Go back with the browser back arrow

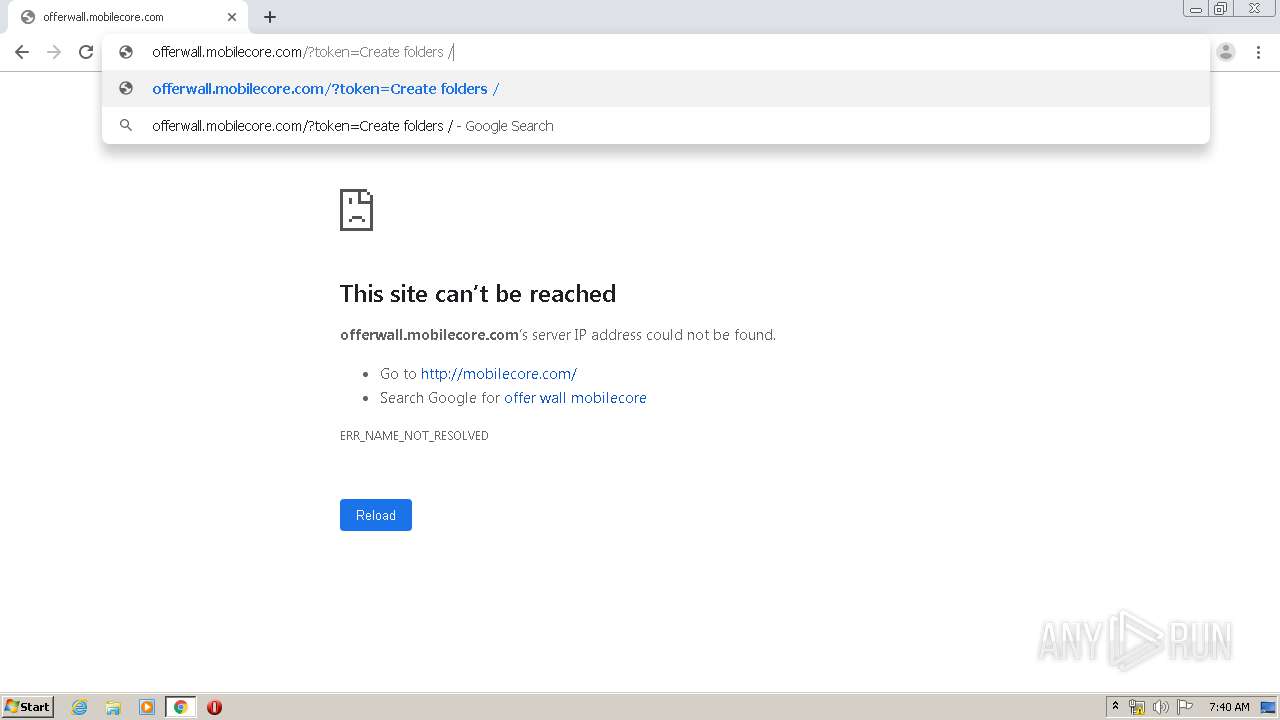(x=22, y=52)
